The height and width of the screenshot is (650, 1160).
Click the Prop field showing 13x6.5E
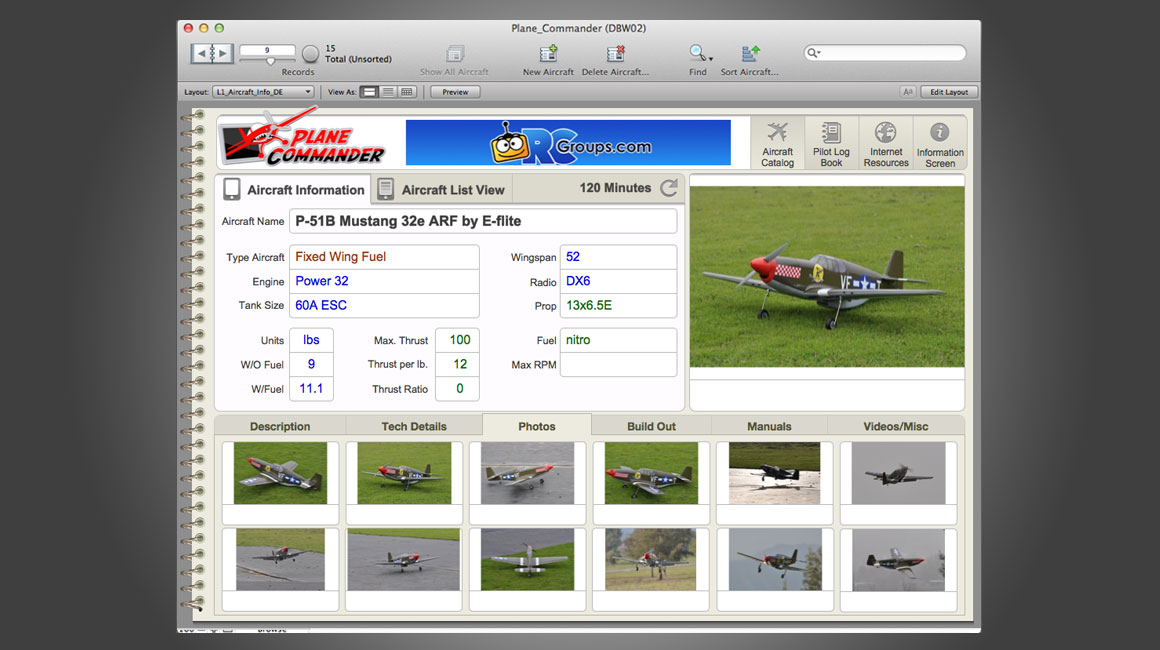pos(618,305)
